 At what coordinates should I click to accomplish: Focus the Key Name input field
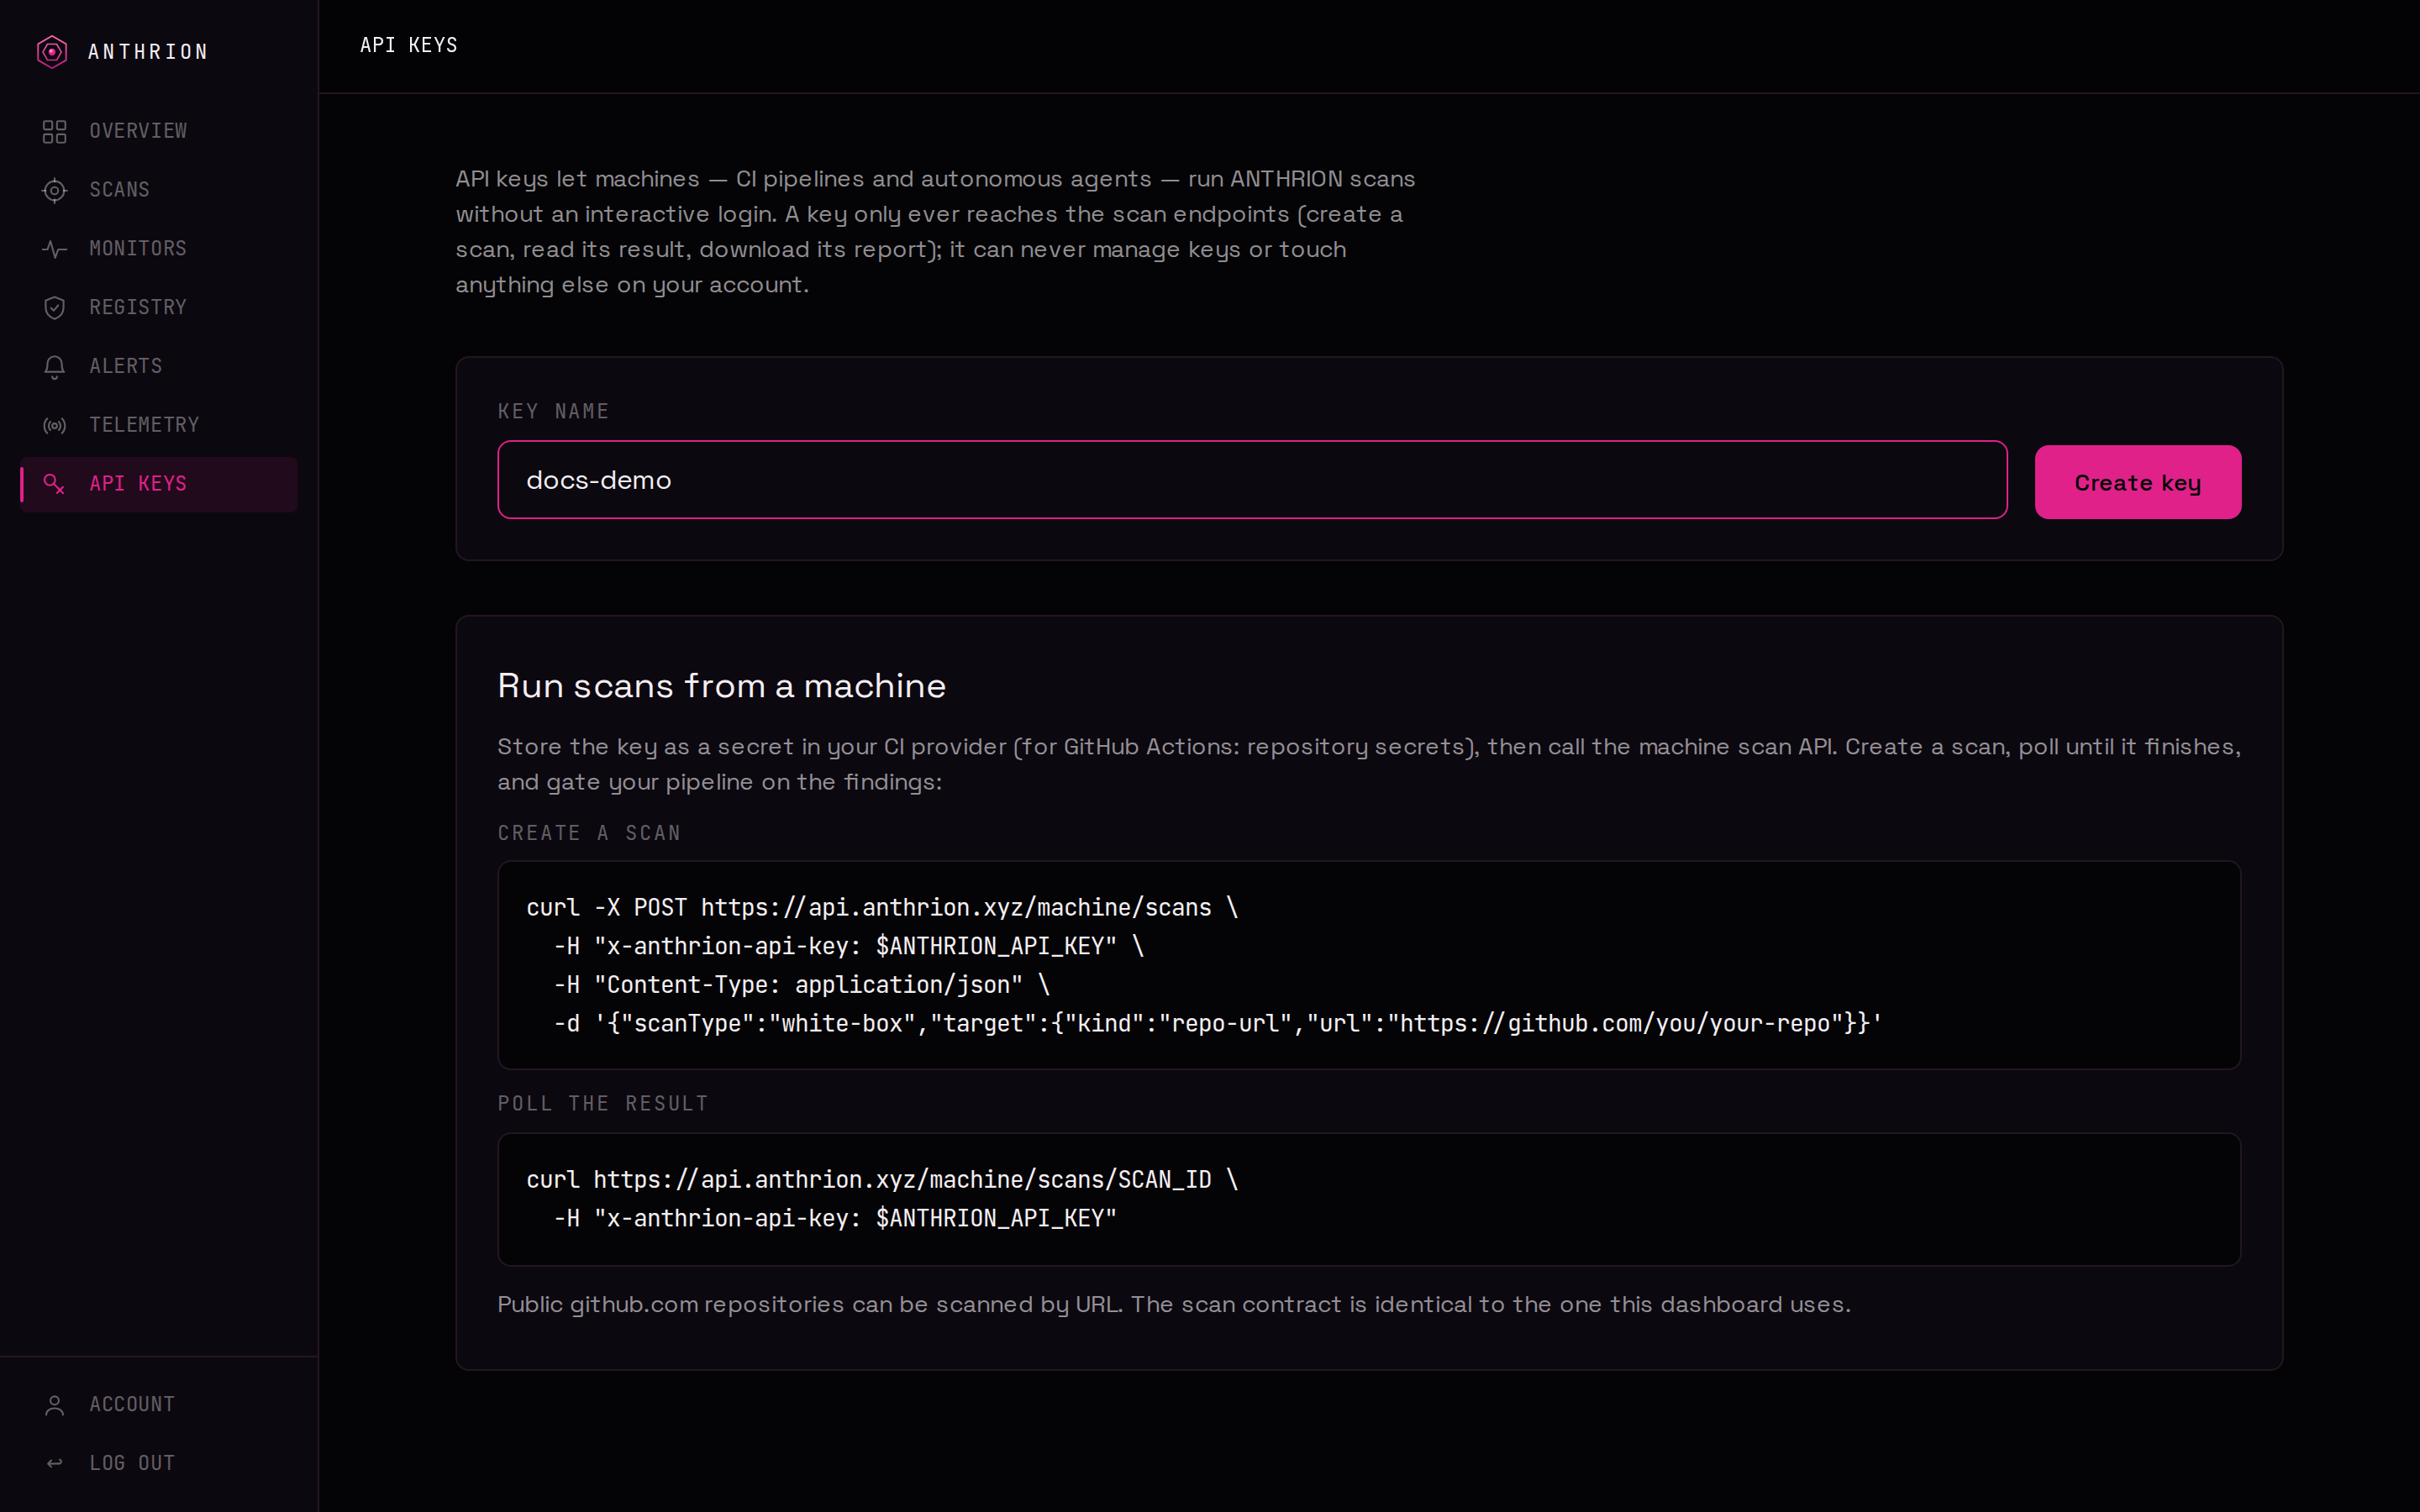[1252, 480]
